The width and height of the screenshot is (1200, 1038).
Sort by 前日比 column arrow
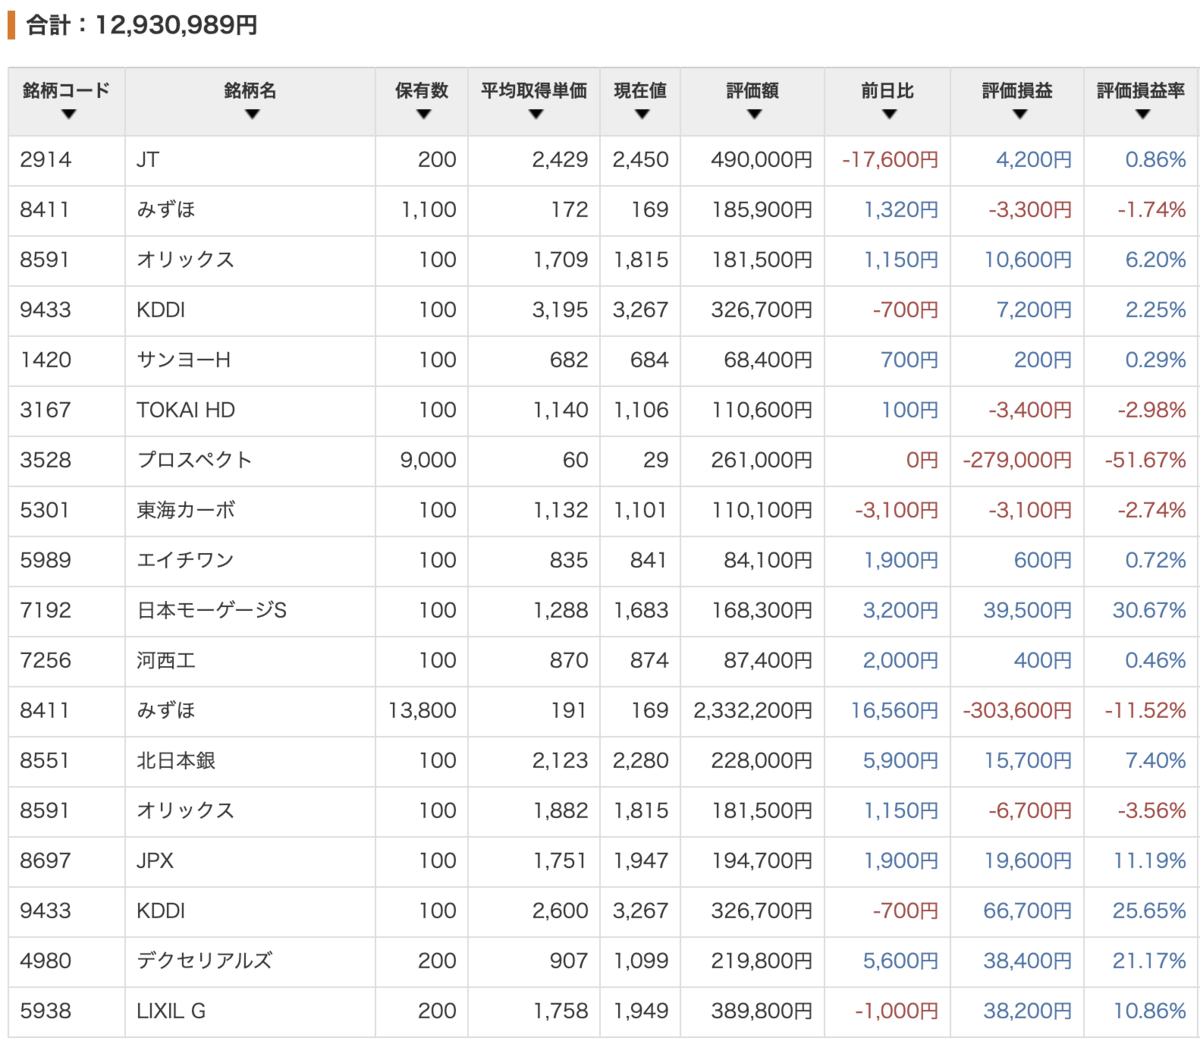pos(889,114)
